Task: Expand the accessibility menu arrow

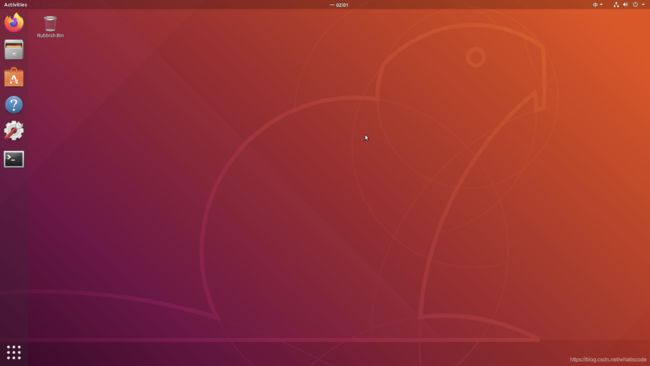Action: (601, 5)
